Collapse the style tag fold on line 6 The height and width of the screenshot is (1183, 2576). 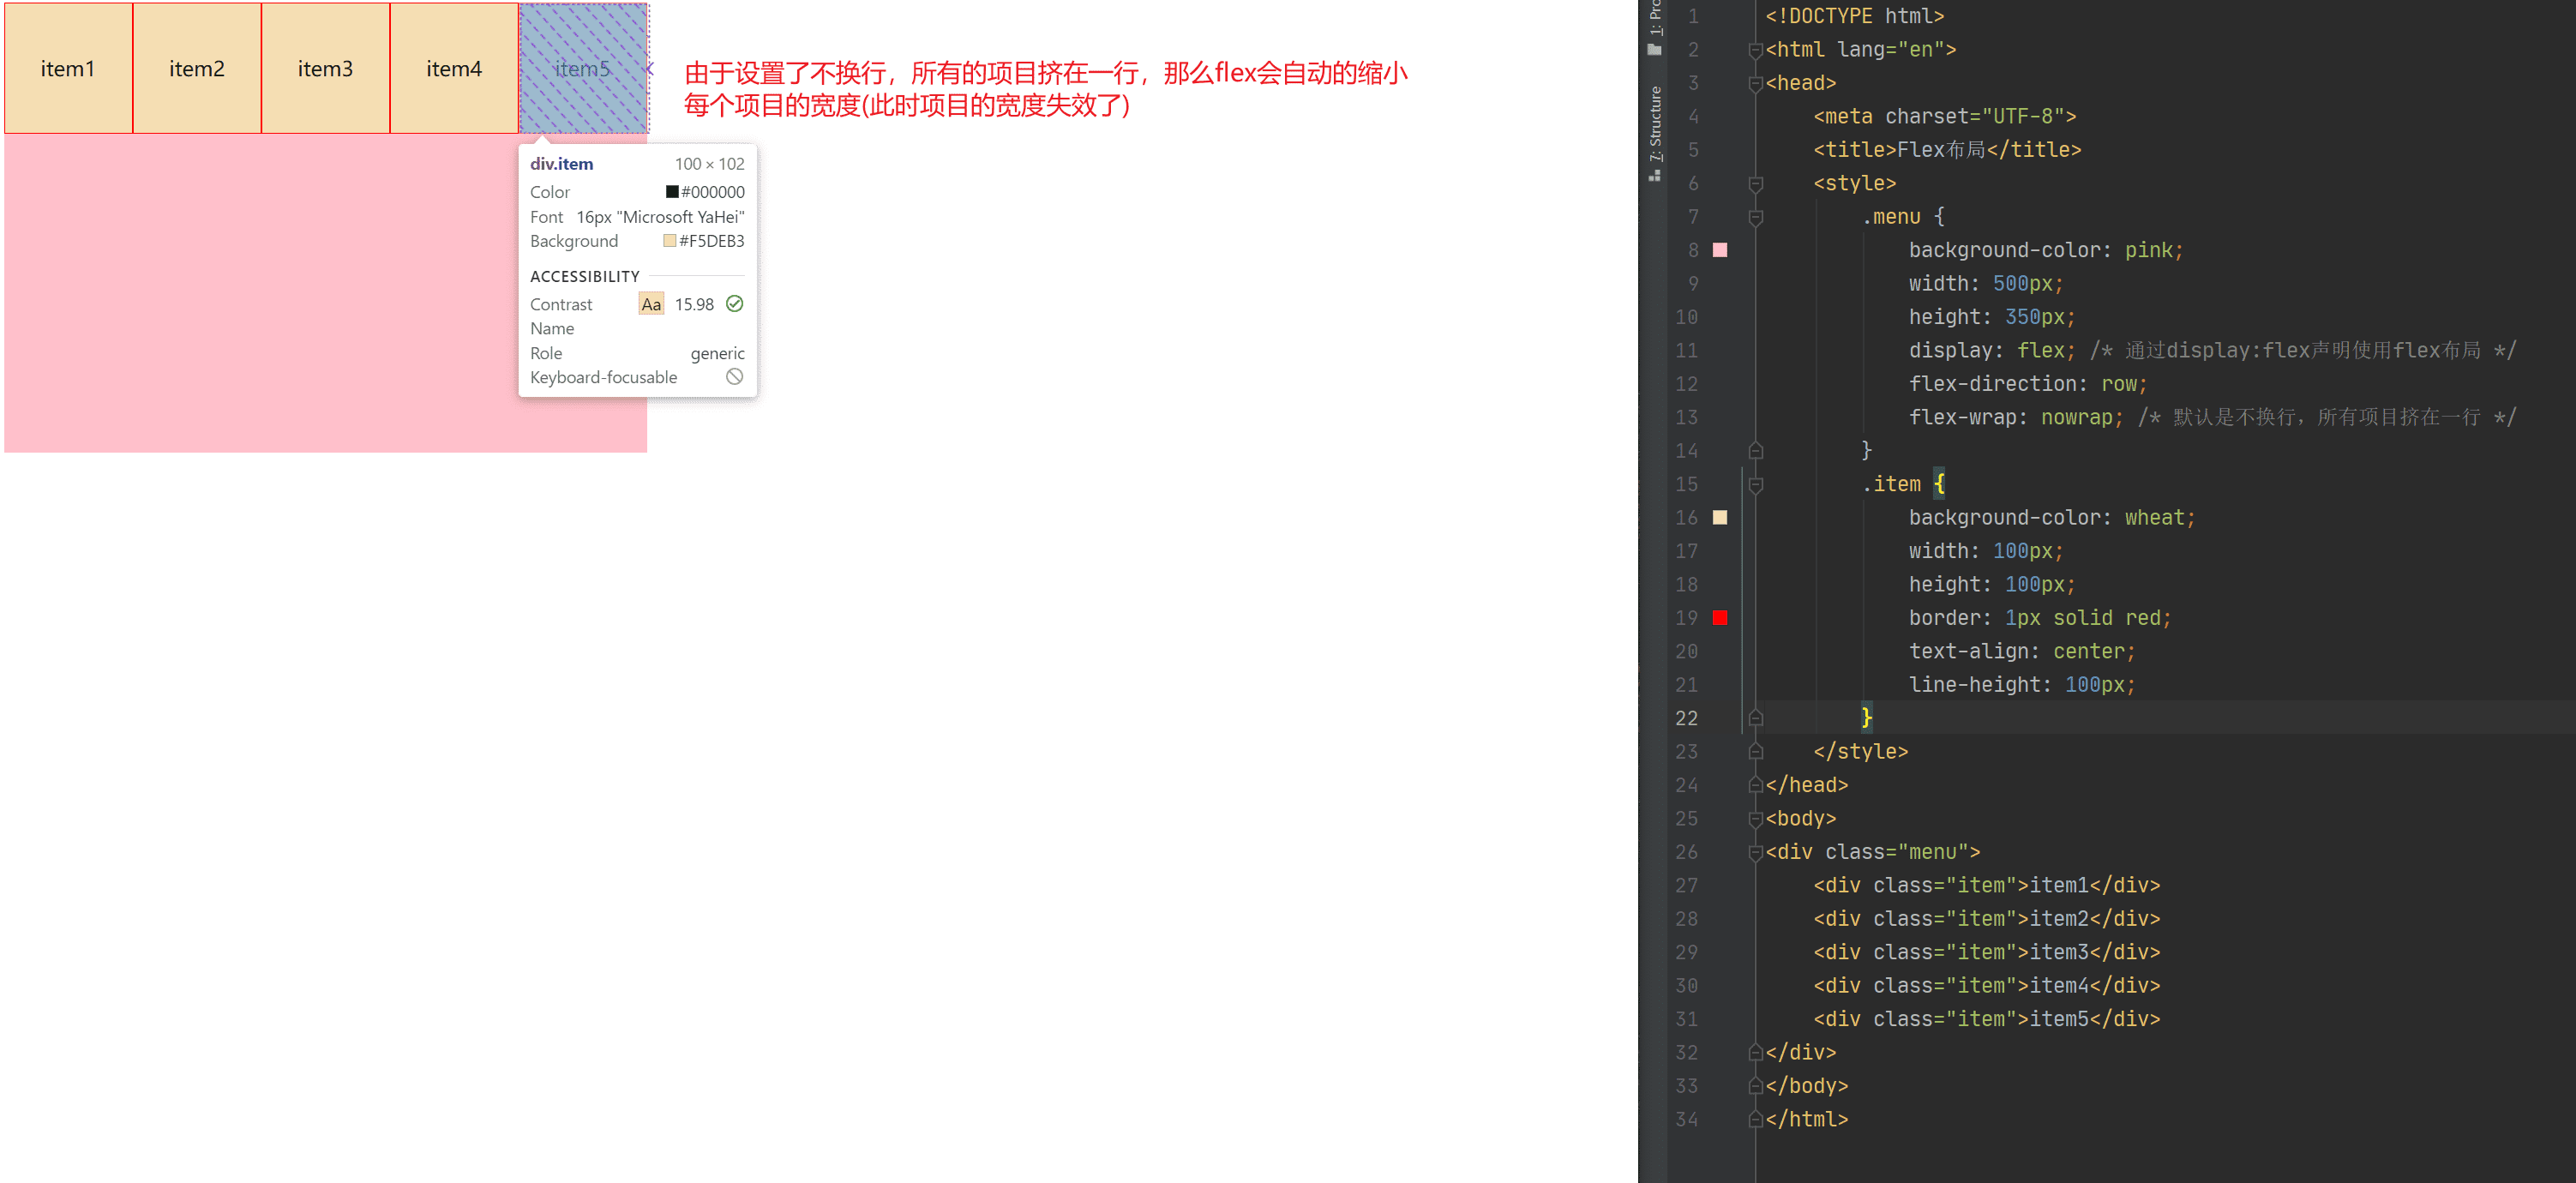(x=1755, y=184)
